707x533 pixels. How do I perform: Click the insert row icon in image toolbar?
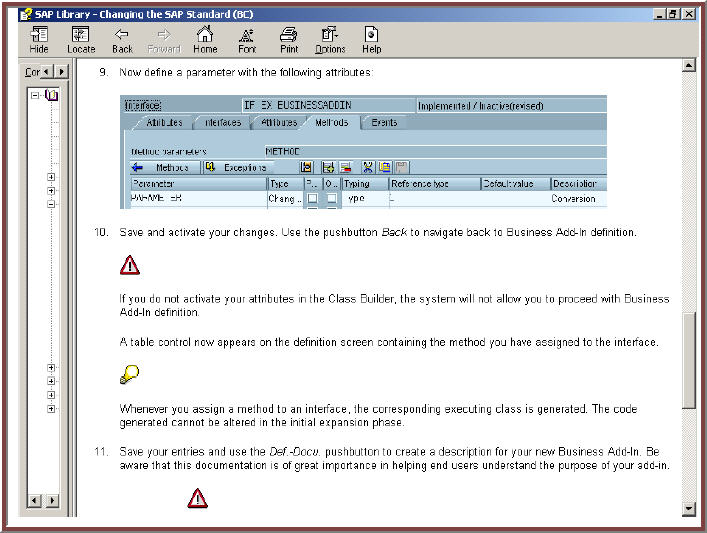point(328,168)
